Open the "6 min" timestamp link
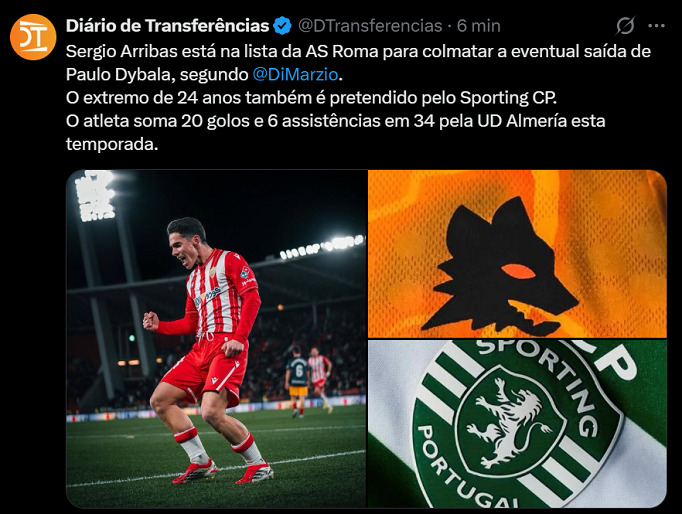 click(478, 26)
